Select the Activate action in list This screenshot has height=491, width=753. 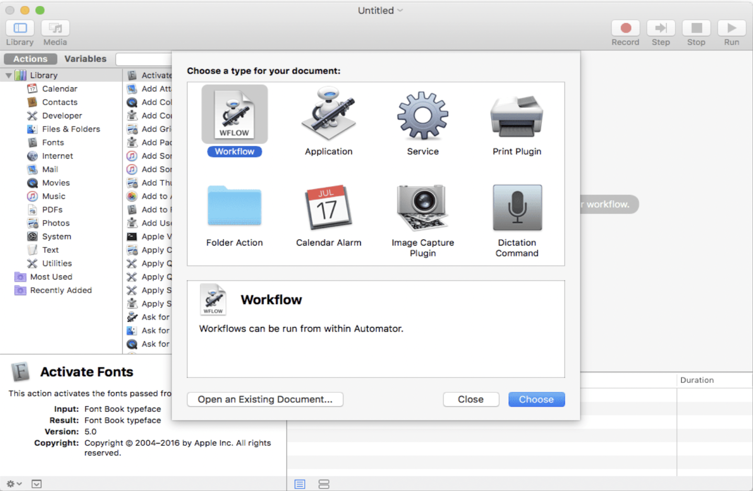pos(148,75)
